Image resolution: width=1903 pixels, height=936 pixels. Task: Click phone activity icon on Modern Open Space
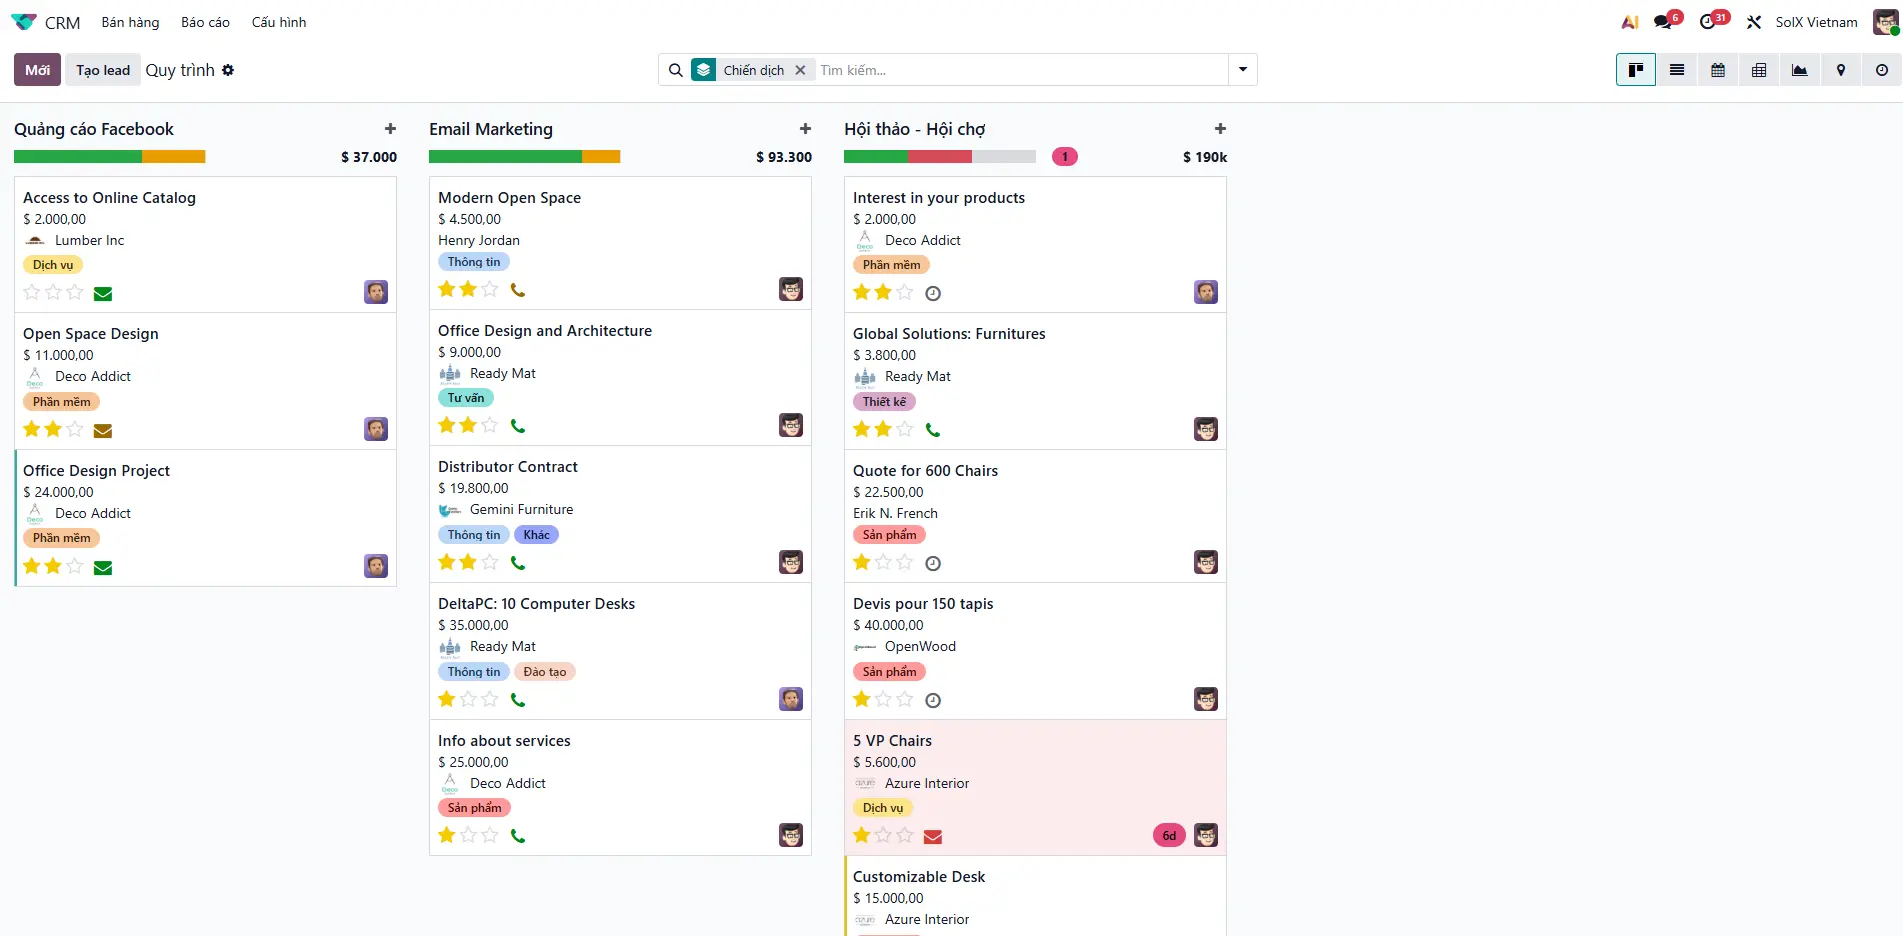point(518,290)
